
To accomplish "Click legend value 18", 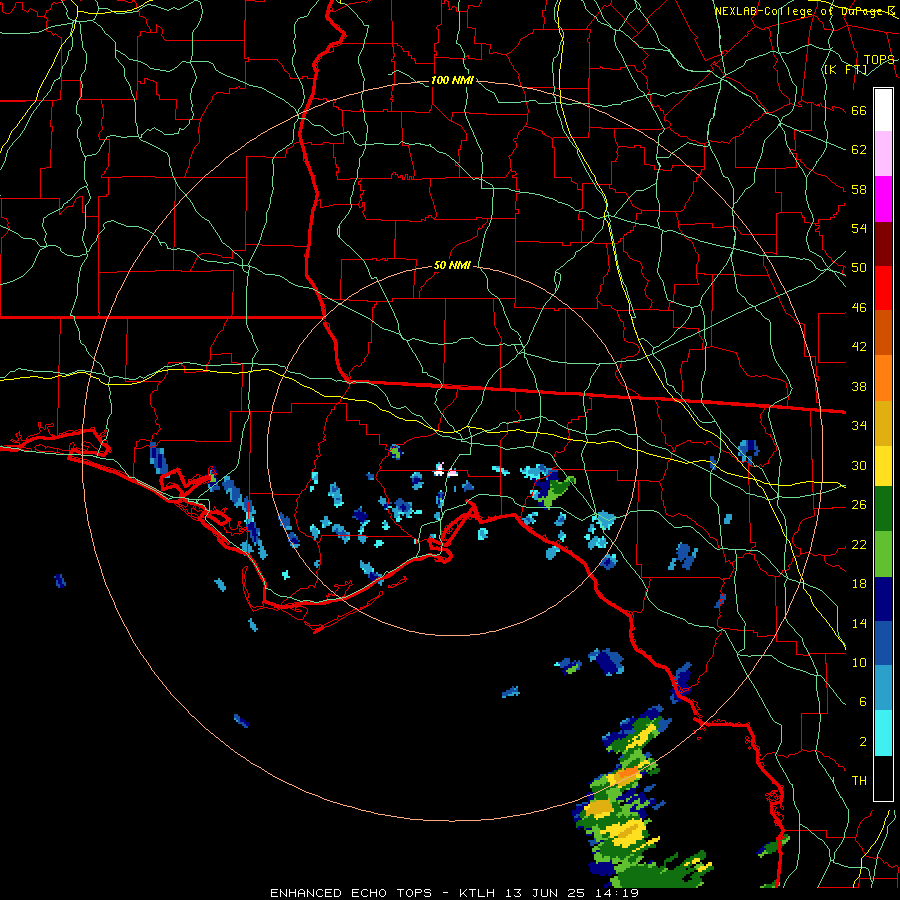I will pyautogui.click(x=859, y=584).
